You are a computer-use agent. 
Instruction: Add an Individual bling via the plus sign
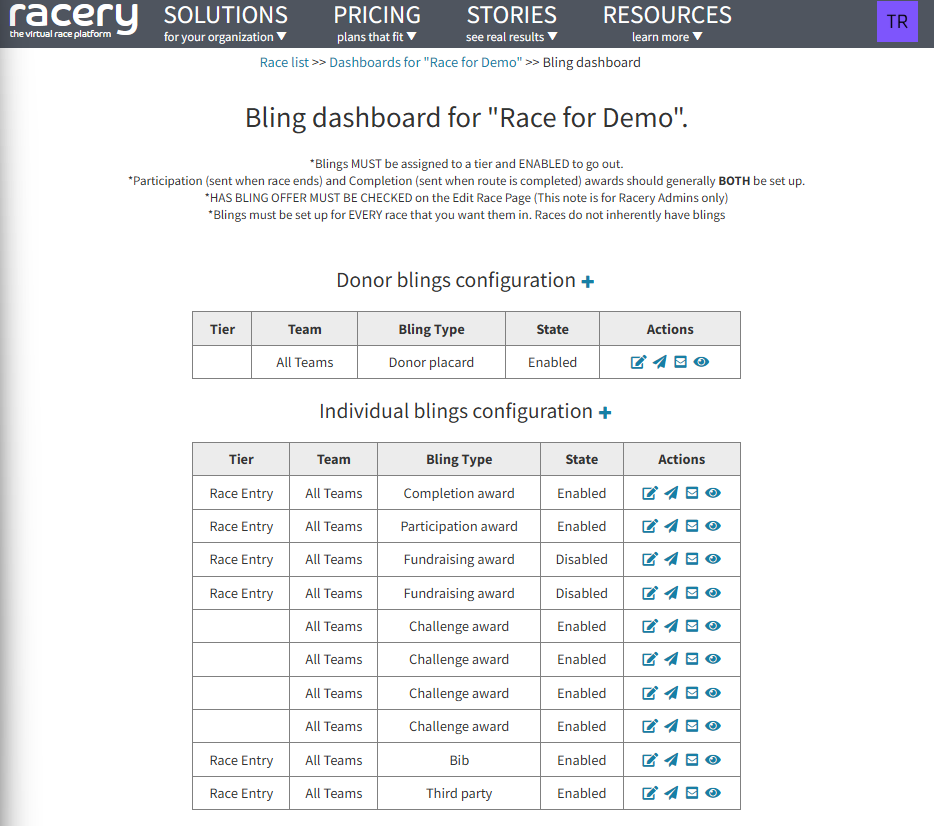605,411
